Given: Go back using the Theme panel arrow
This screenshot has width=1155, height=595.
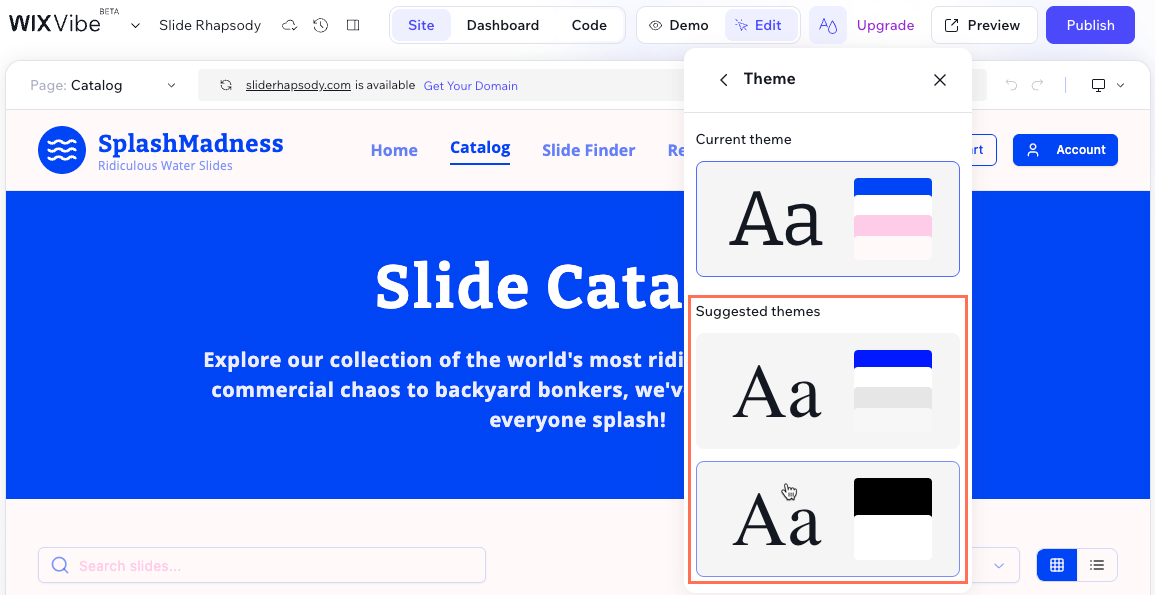Looking at the screenshot, I should (x=723, y=80).
